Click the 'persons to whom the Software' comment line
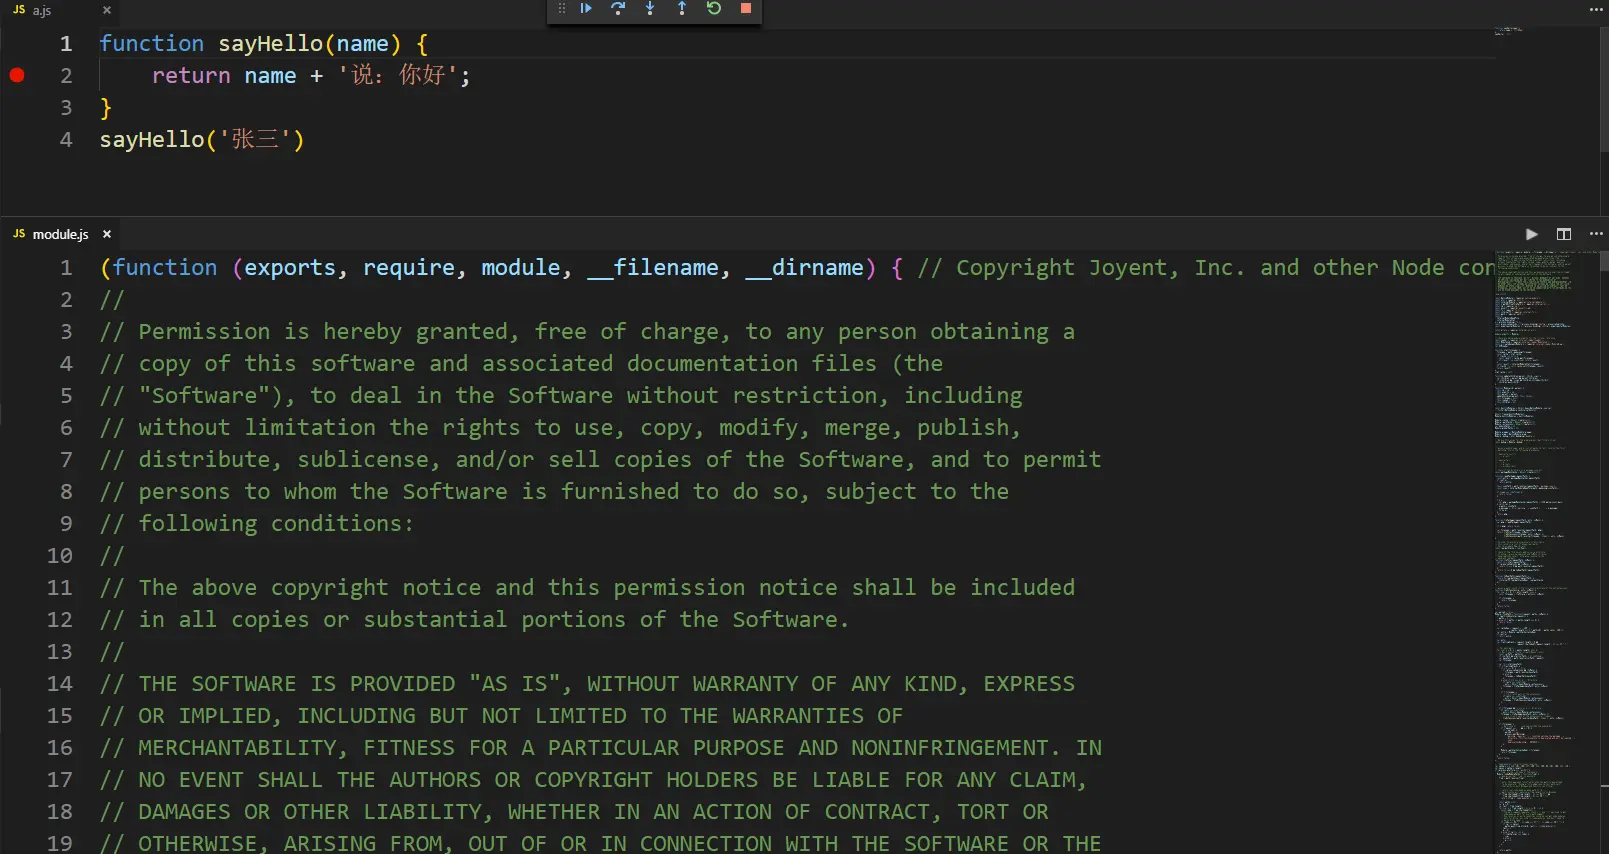 pyautogui.click(x=554, y=492)
